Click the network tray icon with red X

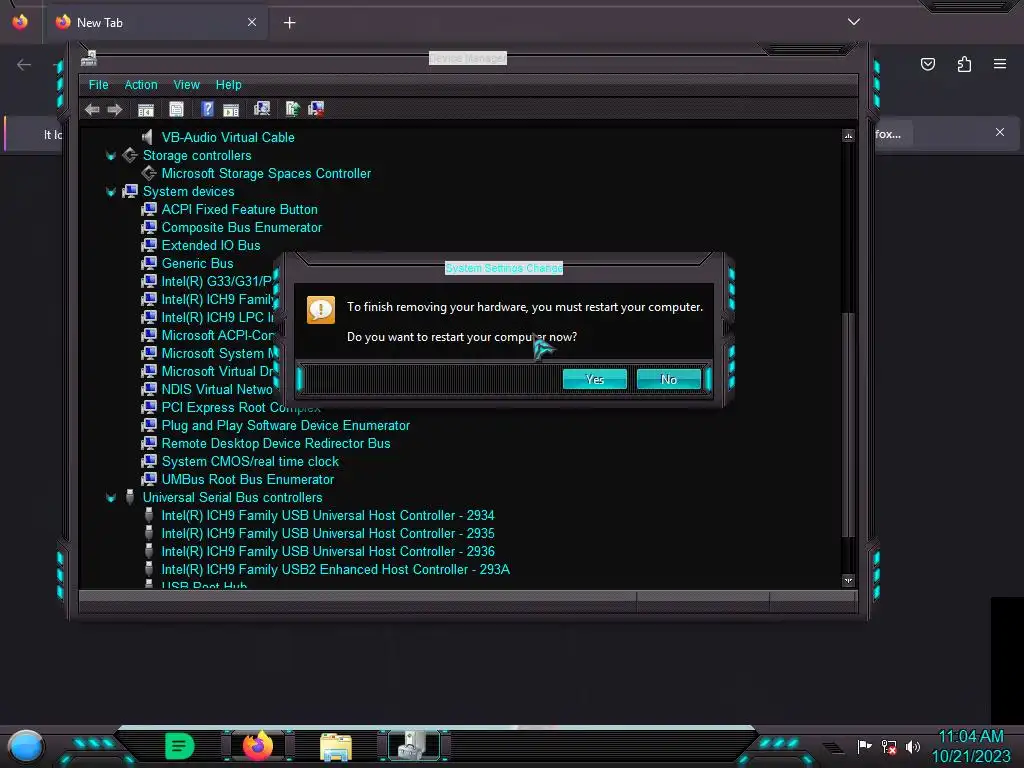coord(889,746)
